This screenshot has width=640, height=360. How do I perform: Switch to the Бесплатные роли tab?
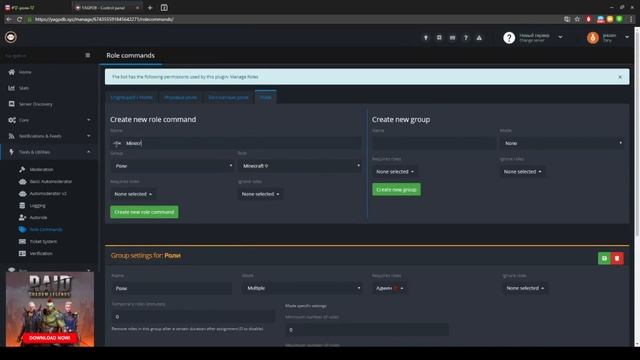tap(228, 98)
